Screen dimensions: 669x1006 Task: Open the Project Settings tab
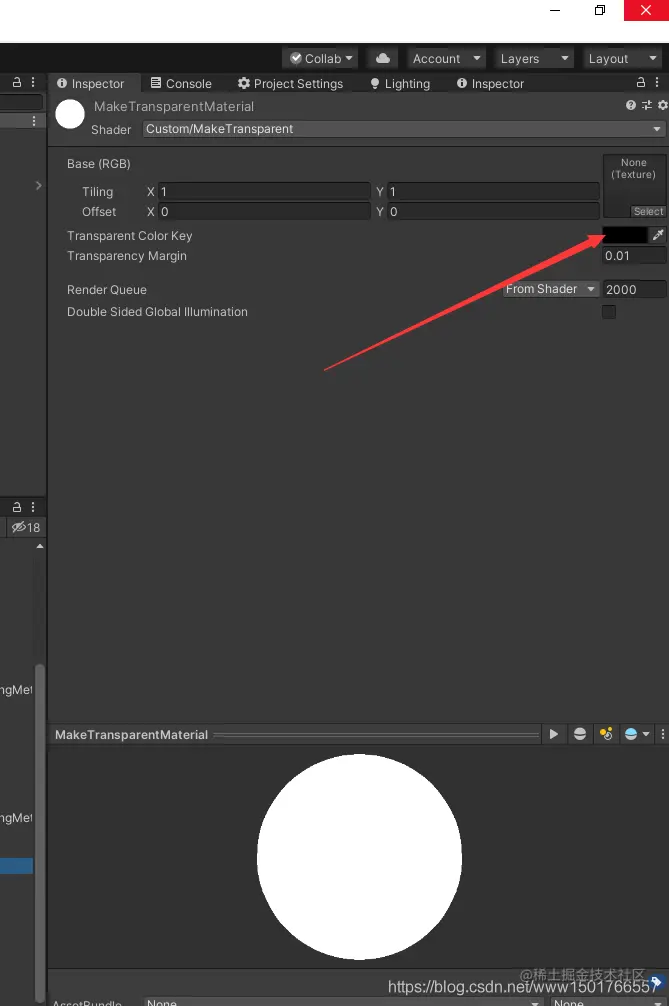tap(290, 83)
